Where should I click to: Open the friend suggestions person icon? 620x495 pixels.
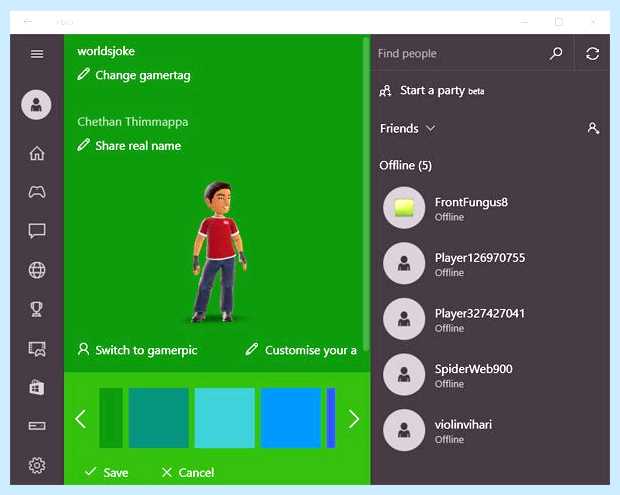[593, 128]
